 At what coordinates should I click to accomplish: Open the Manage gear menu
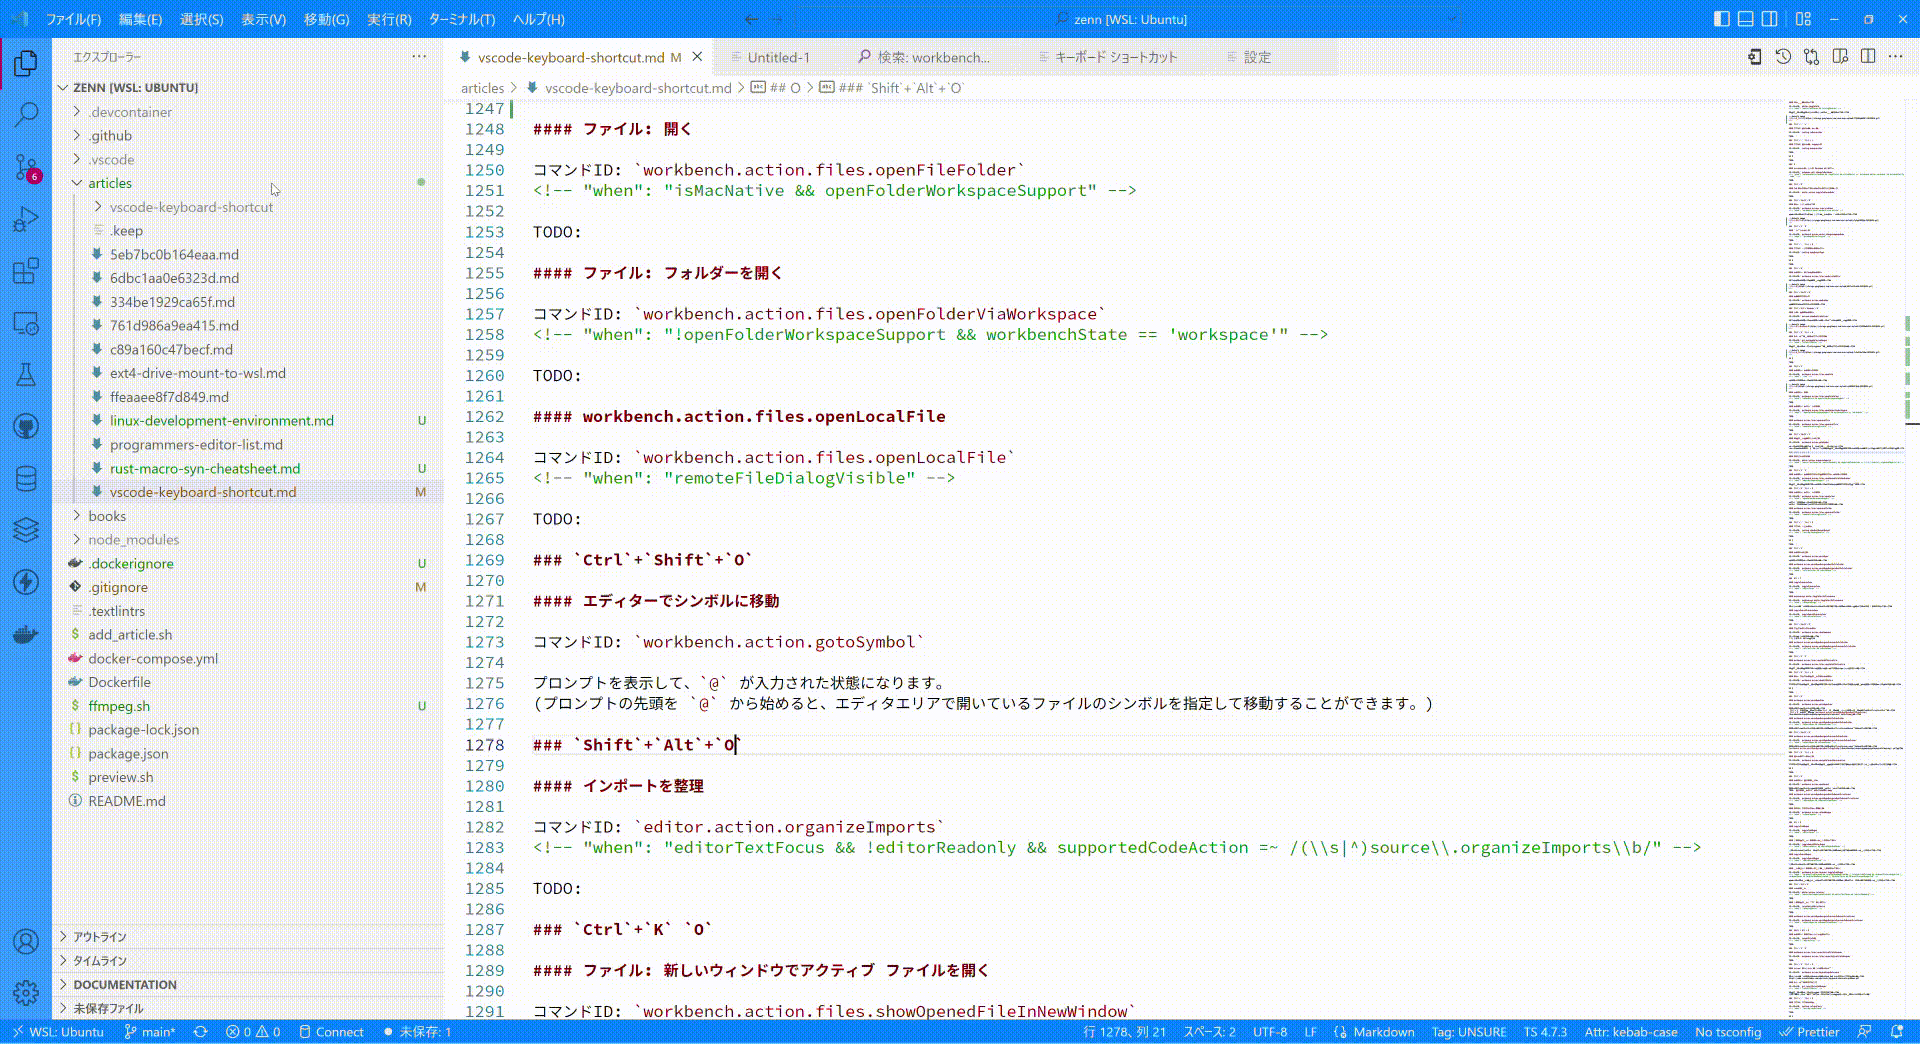pyautogui.click(x=26, y=992)
